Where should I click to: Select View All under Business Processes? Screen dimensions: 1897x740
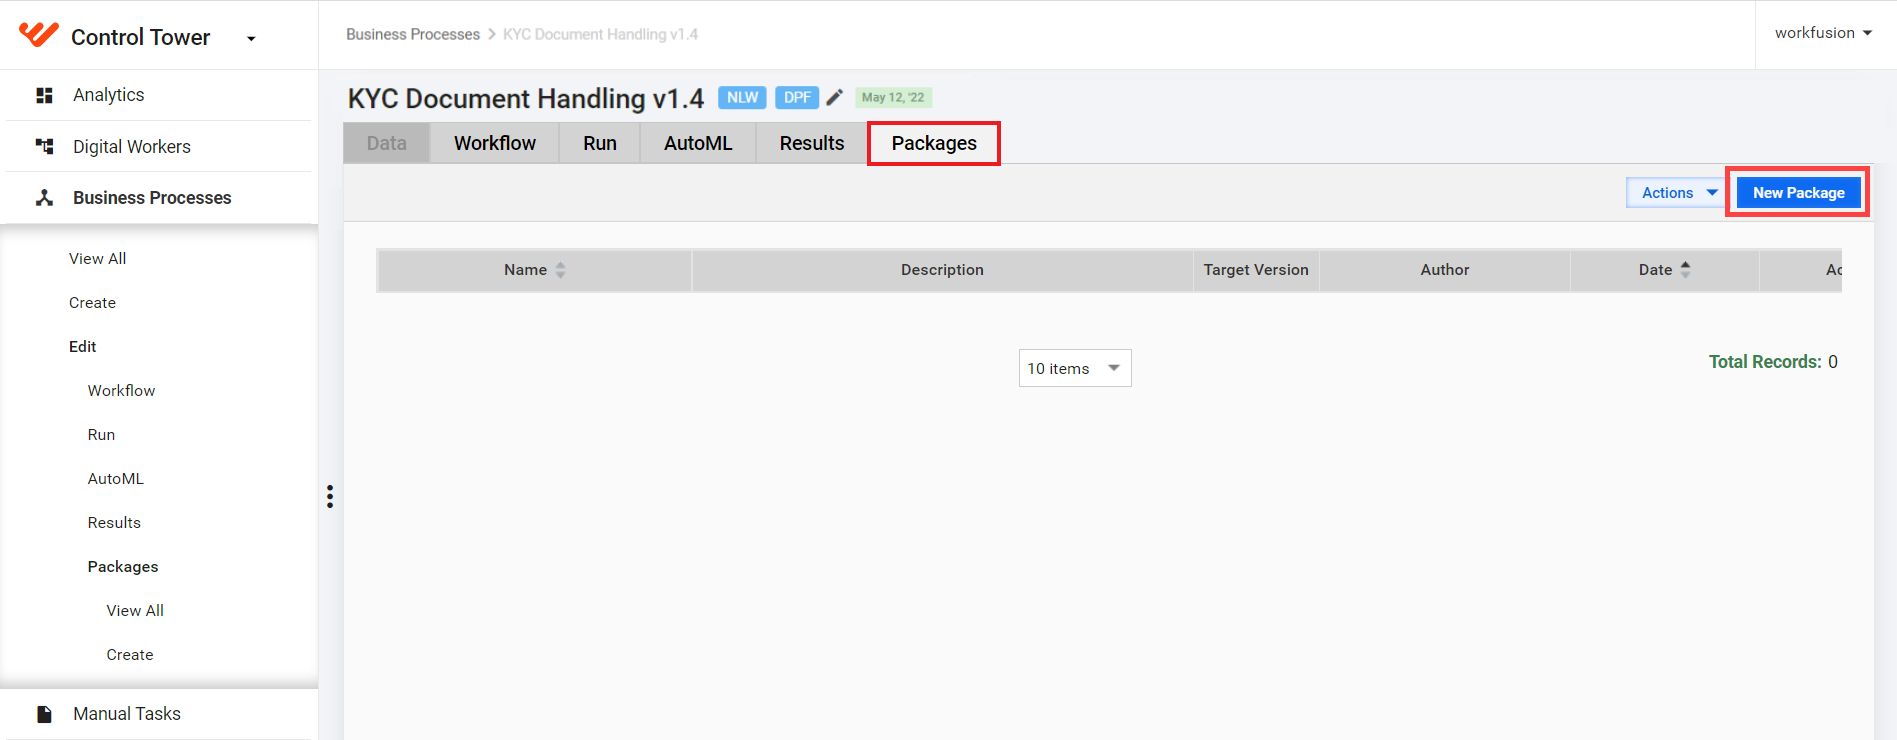[98, 258]
